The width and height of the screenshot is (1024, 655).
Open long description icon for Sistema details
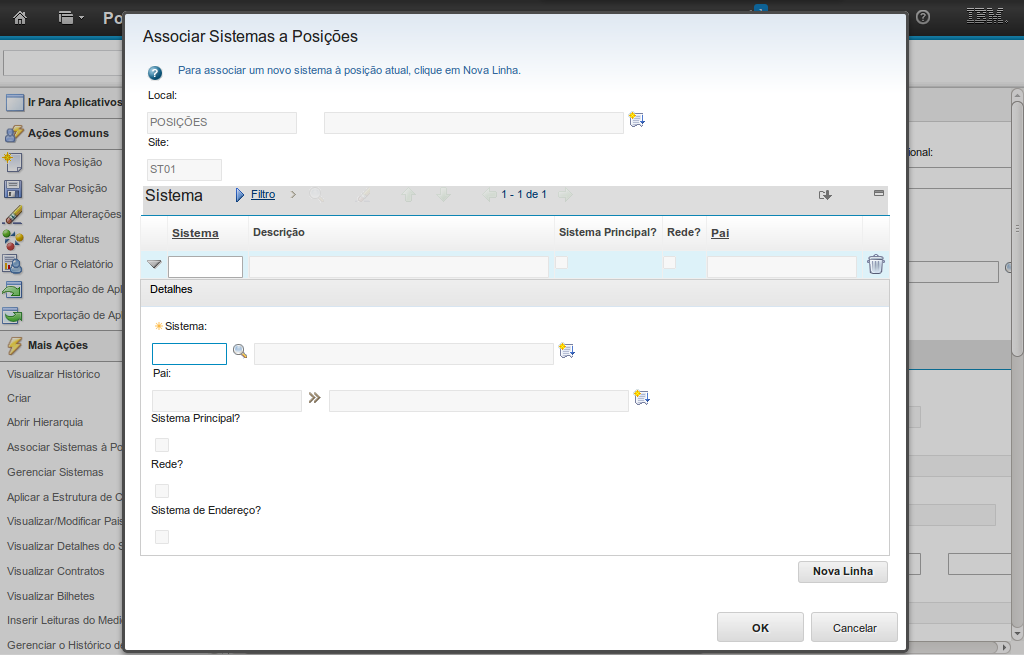567,351
